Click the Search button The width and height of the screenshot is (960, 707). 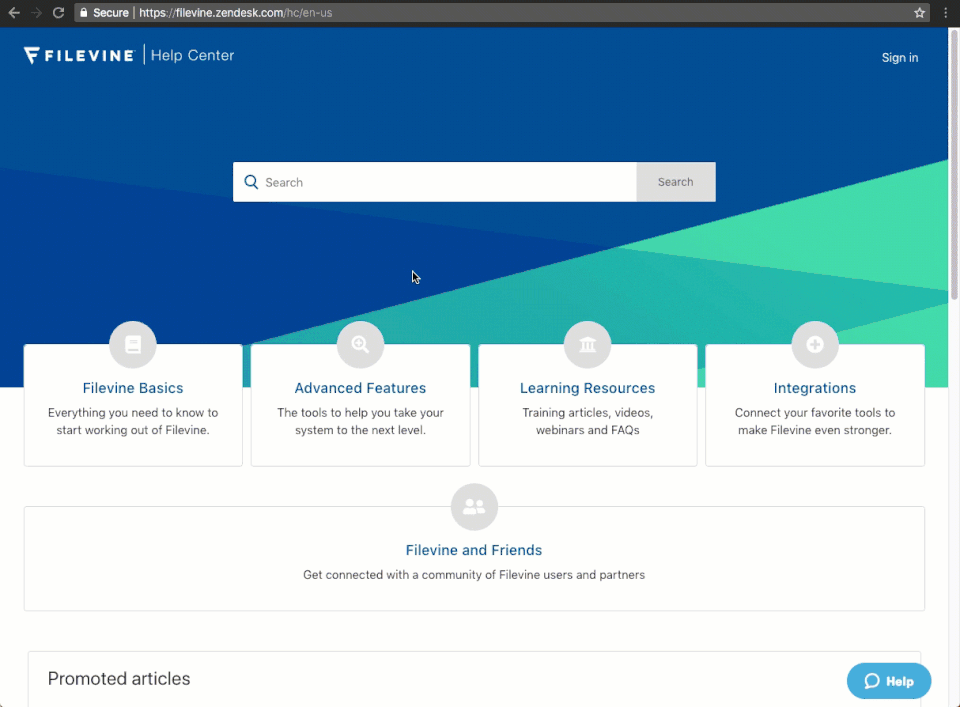pyautogui.click(x=676, y=182)
